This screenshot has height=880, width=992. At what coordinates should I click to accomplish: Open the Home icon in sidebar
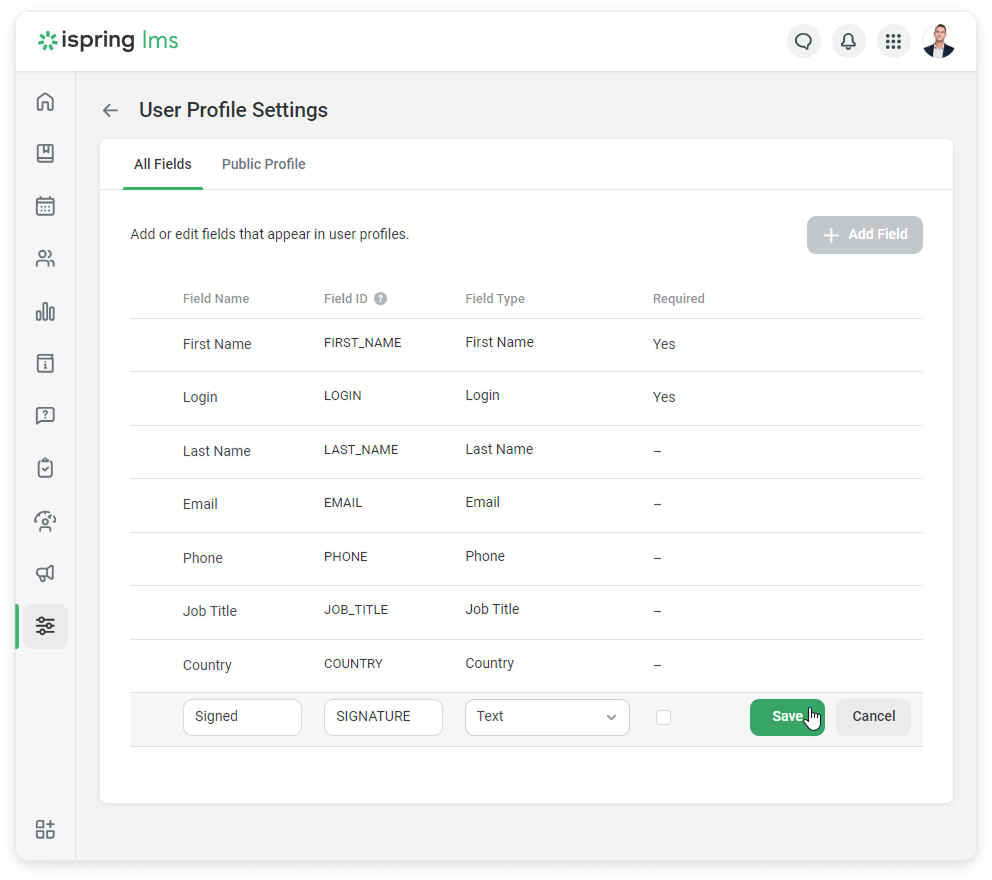45,102
